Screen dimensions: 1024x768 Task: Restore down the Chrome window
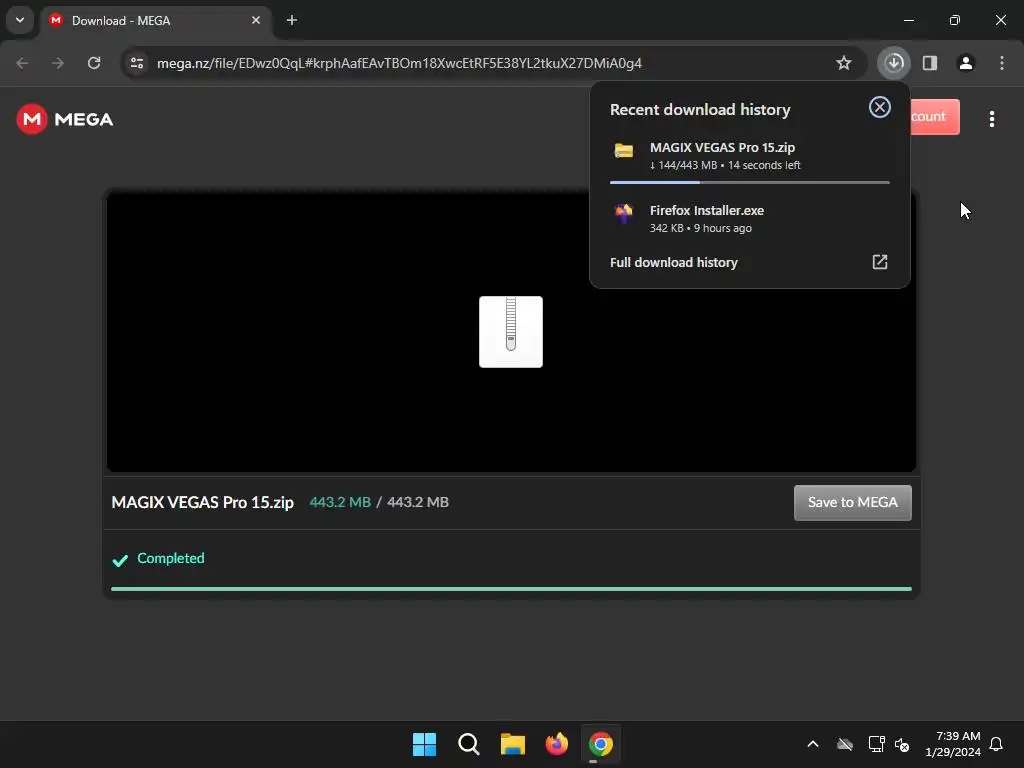point(955,20)
